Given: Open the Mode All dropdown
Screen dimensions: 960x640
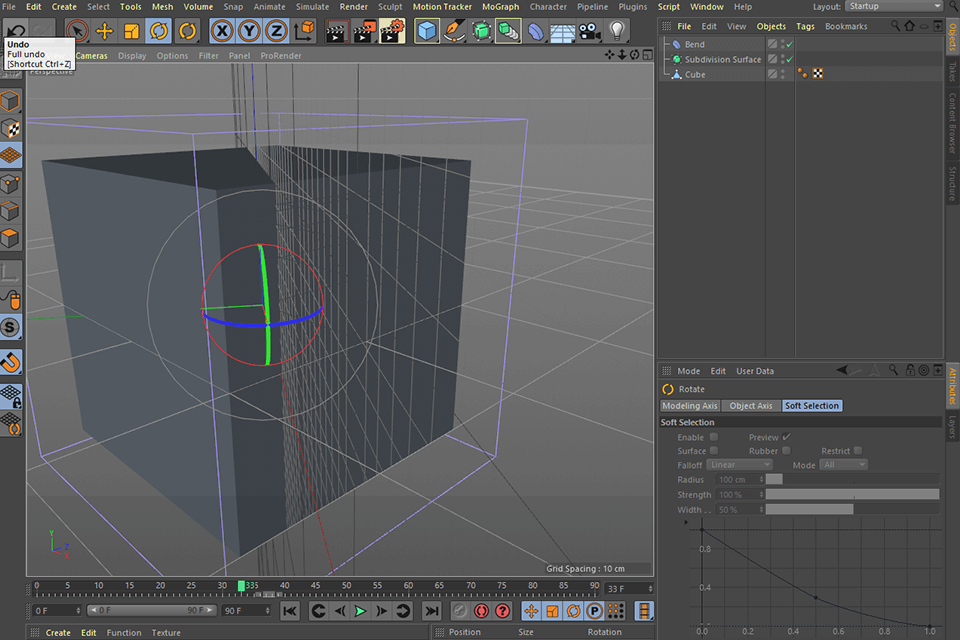Looking at the screenshot, I should click(843, 465).
